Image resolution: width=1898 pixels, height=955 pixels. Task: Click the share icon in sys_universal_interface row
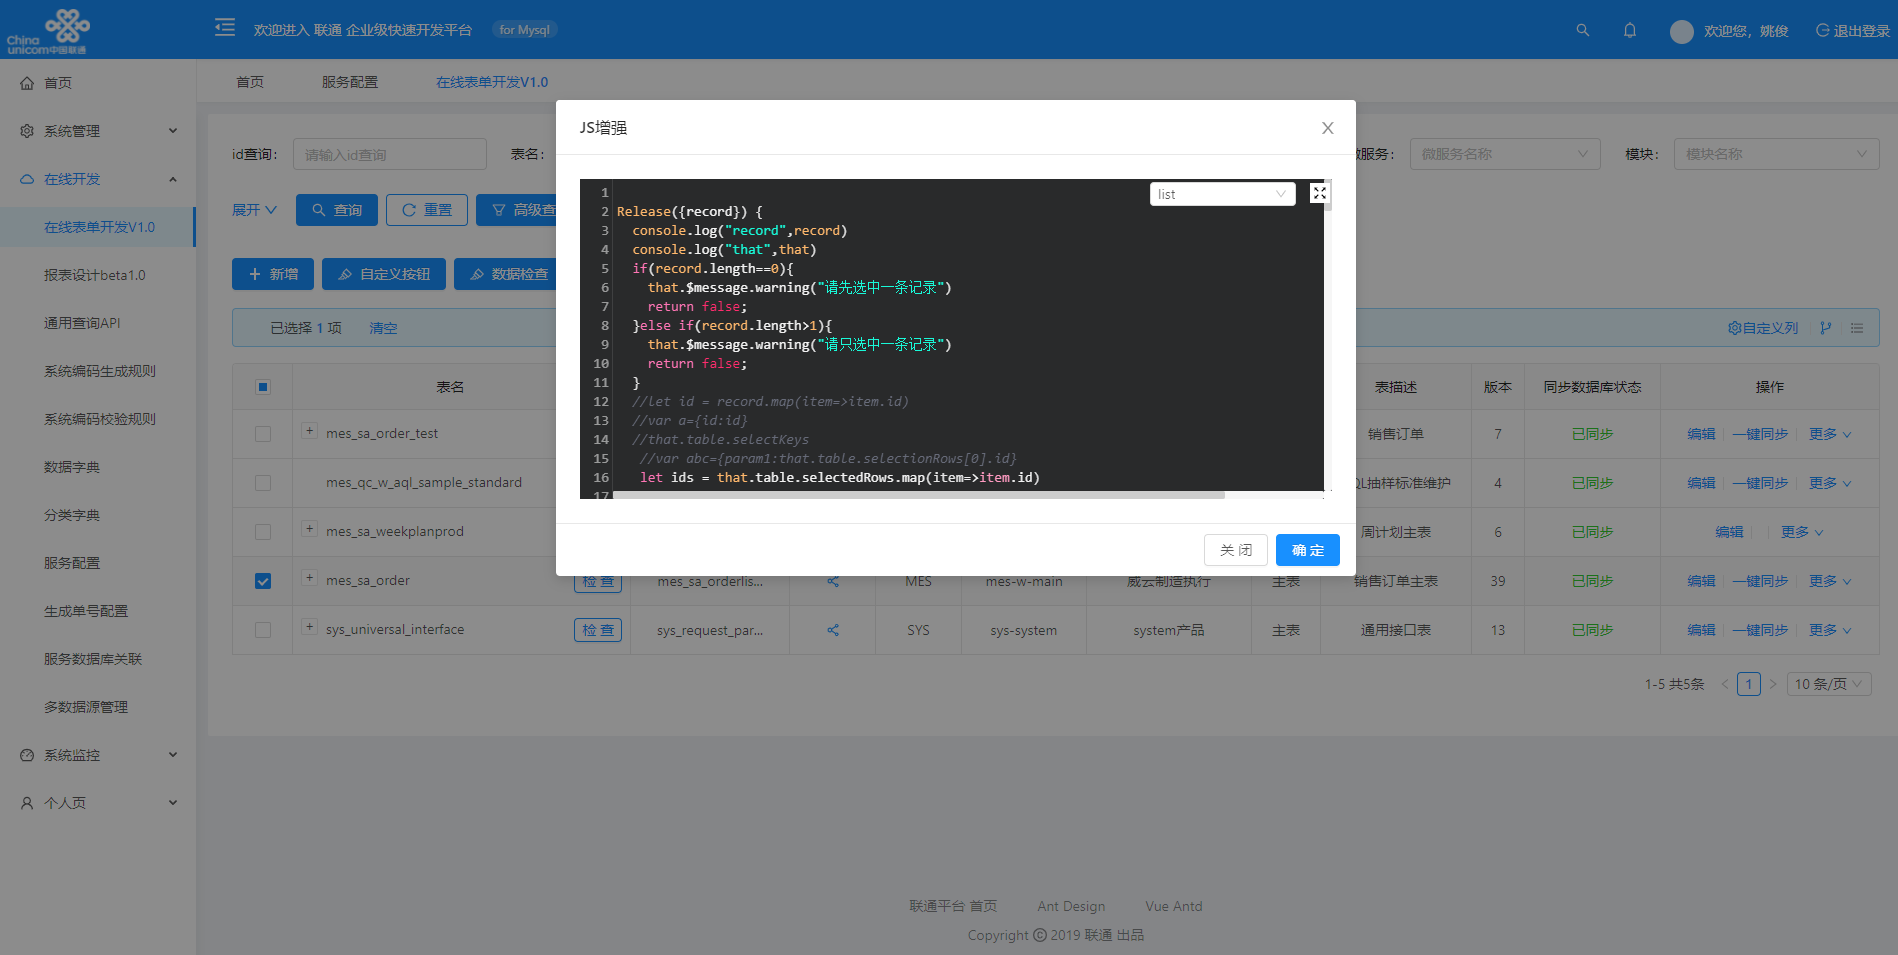[833, 630]
